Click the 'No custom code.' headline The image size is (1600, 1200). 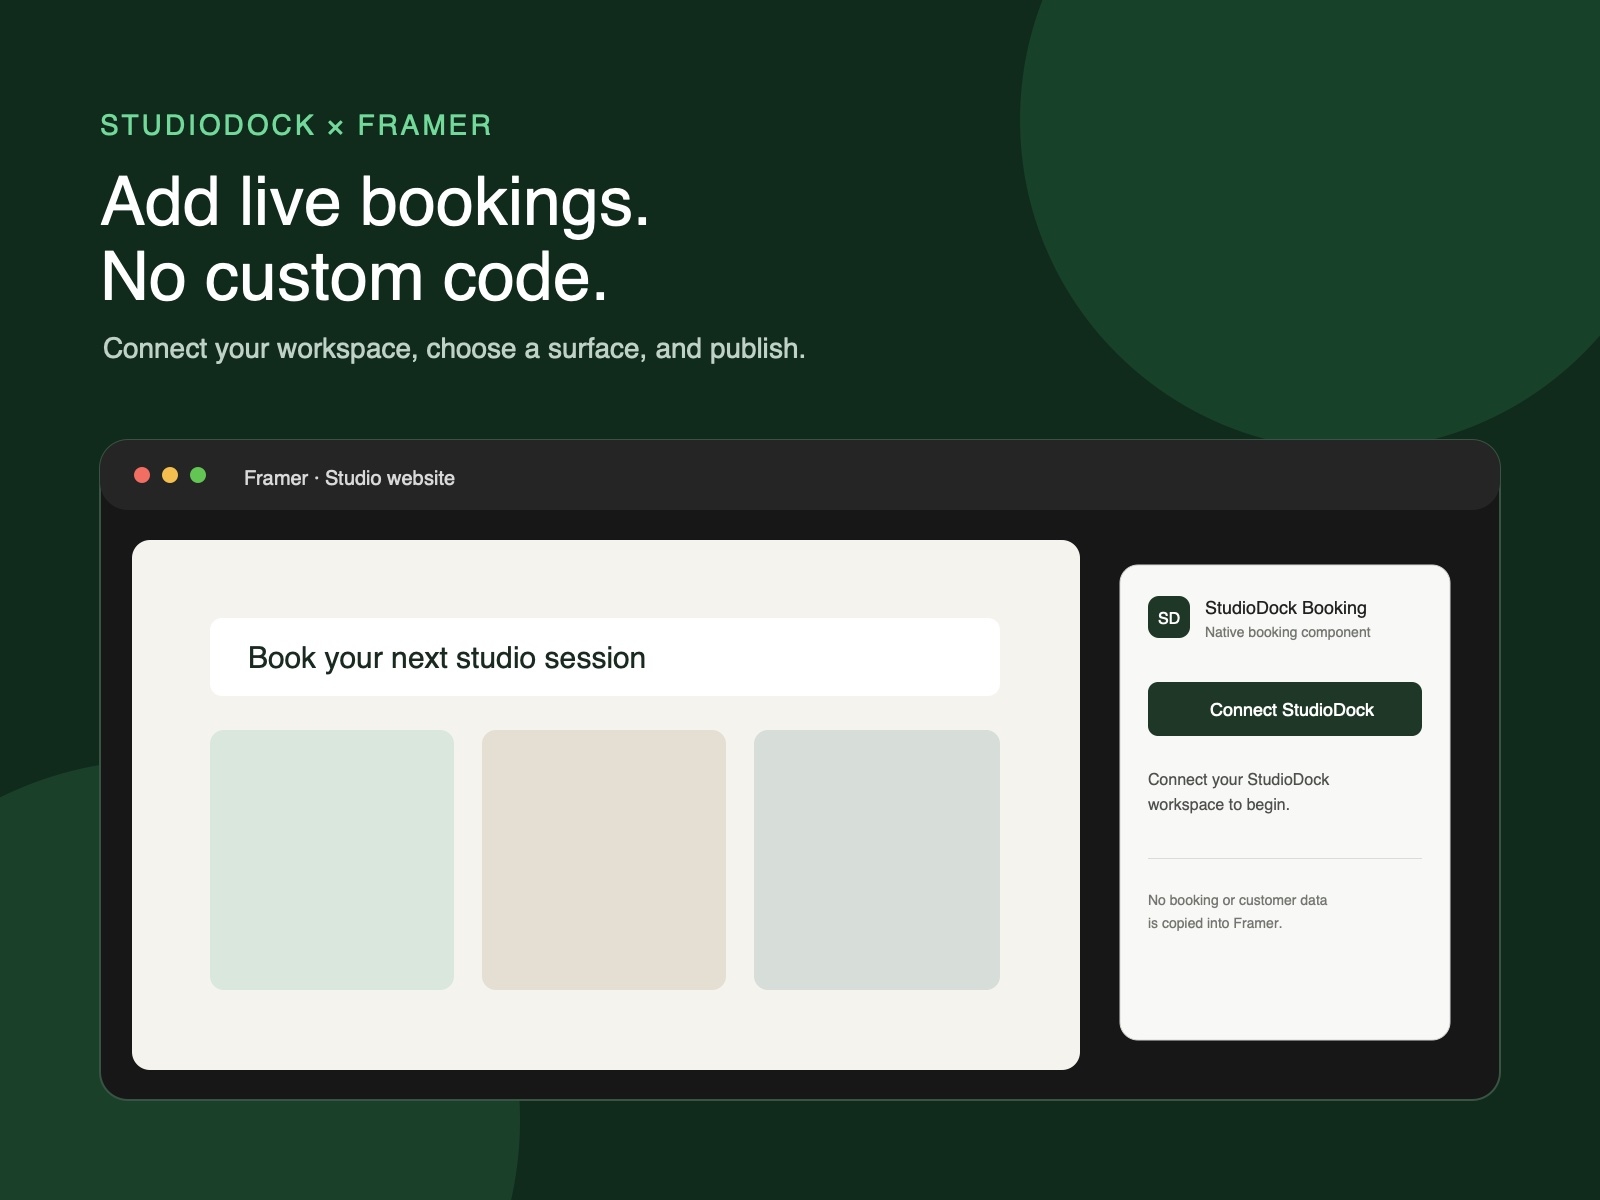[x=355, y=277]
